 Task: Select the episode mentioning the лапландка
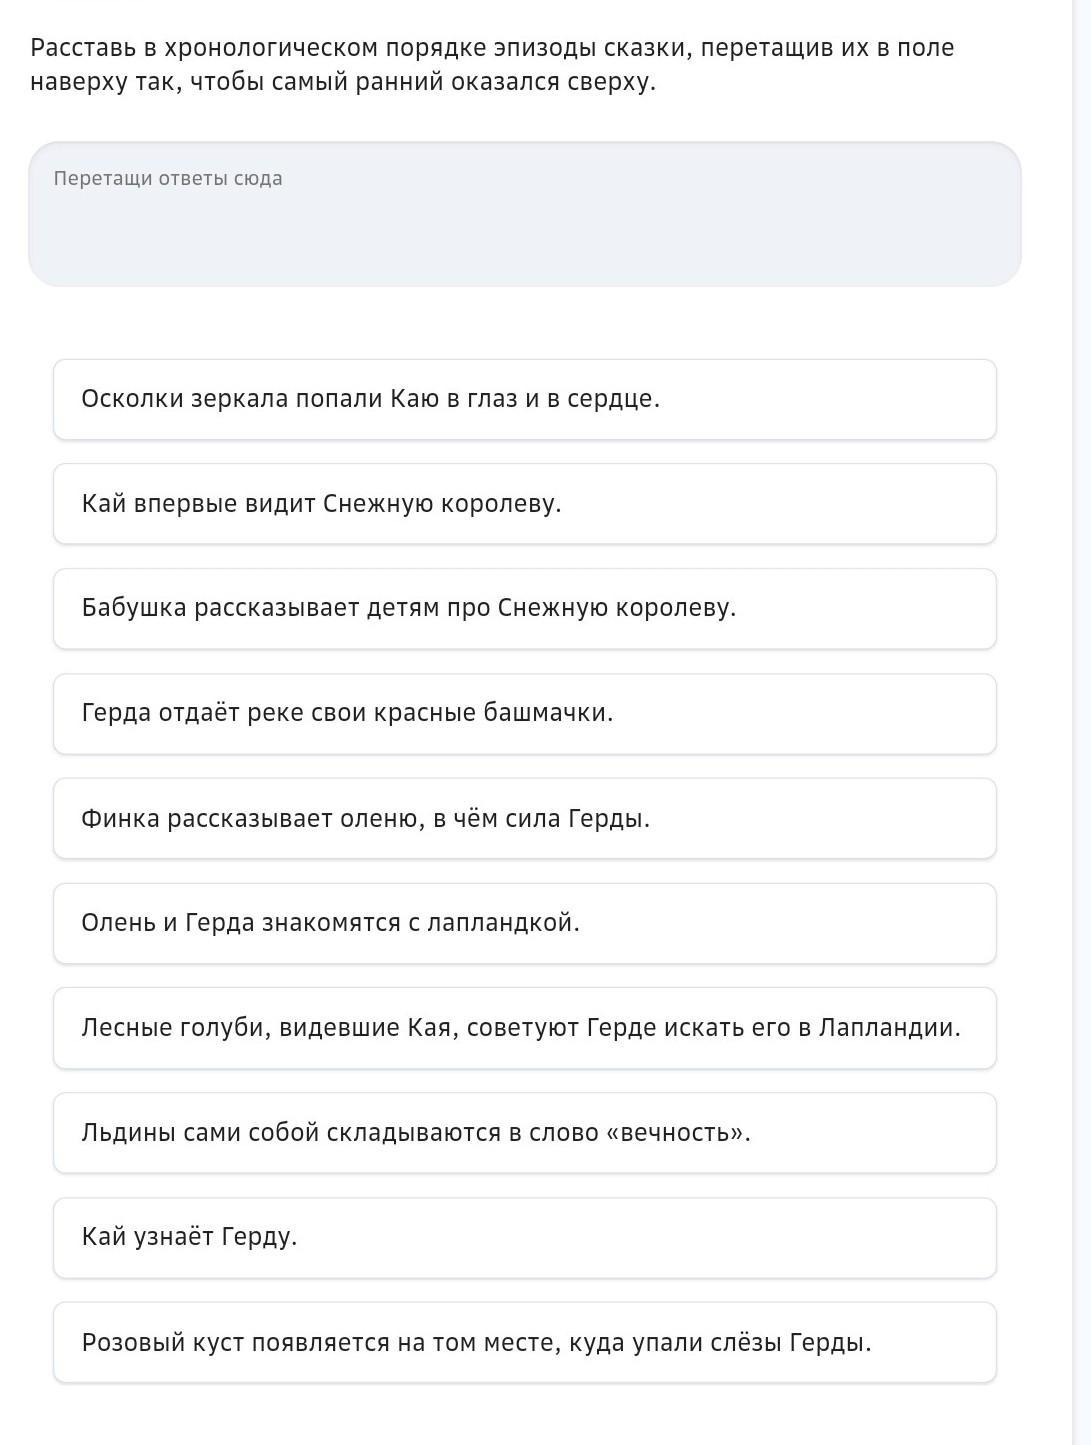point(524,923)
